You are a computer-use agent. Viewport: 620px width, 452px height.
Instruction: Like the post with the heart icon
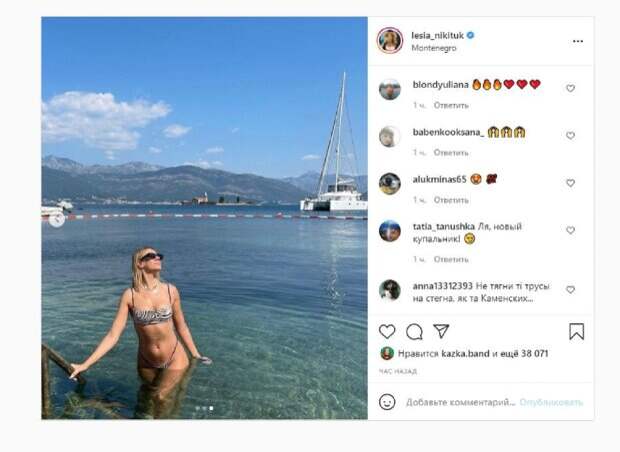click(x=387, y=331)
